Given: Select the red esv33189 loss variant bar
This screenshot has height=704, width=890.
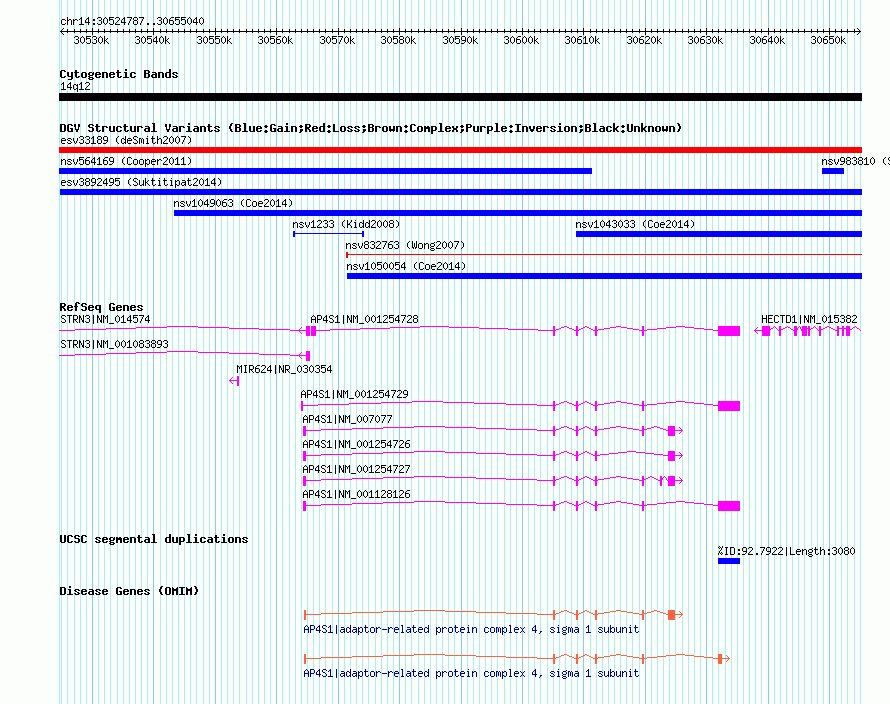Looking at the screenshot, I should pyautogui.click(x=460, y=150).
